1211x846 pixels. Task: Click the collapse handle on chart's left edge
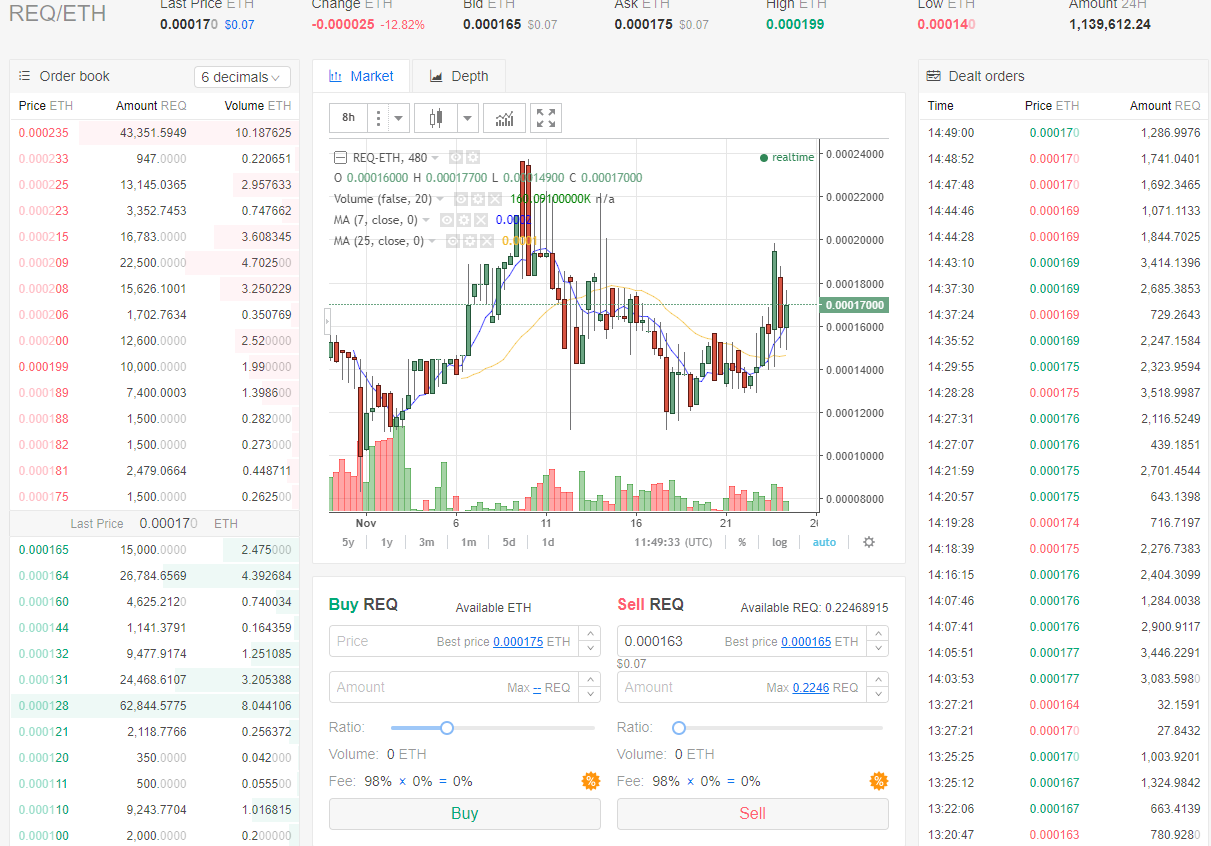[x=326, y=322]
